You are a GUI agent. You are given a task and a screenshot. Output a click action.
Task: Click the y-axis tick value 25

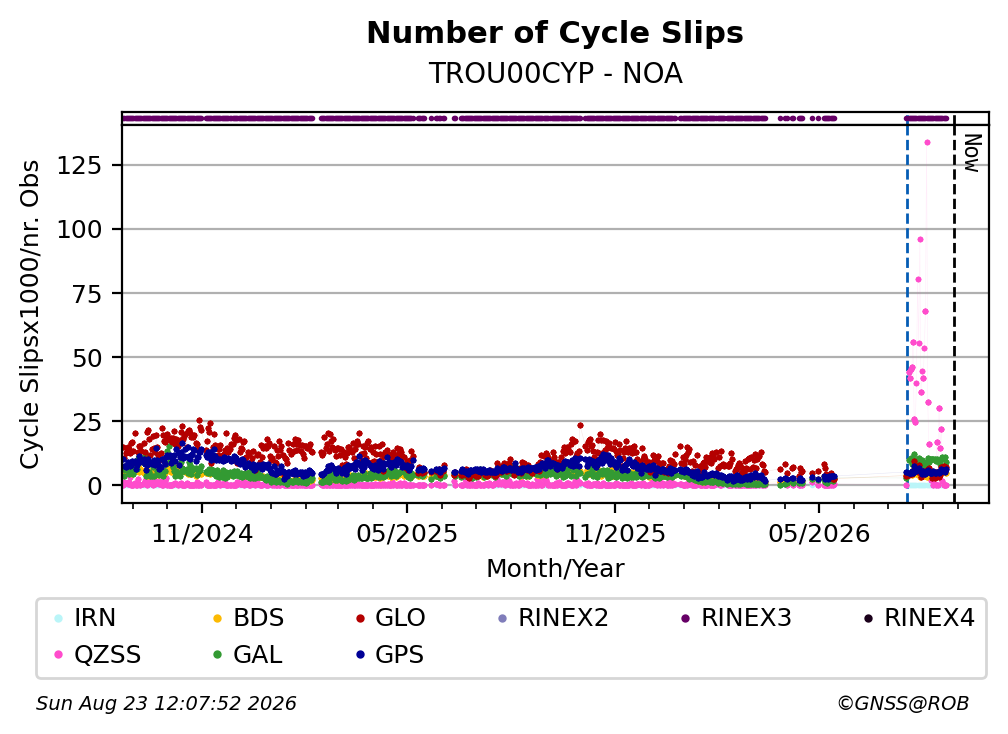(x=87, y=422)
